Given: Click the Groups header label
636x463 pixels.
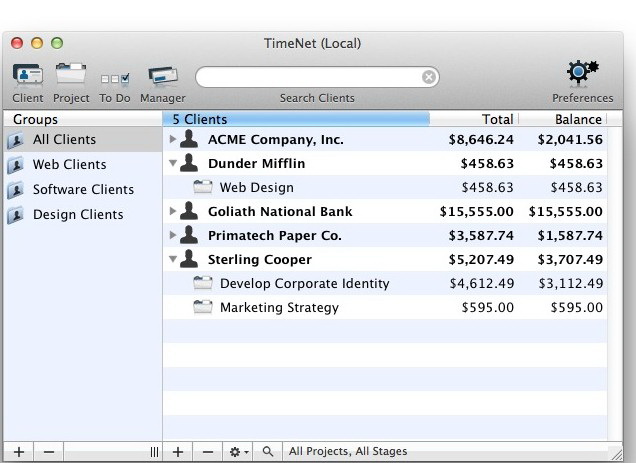Looking at the screenshot, I should [x=35, y=119].
